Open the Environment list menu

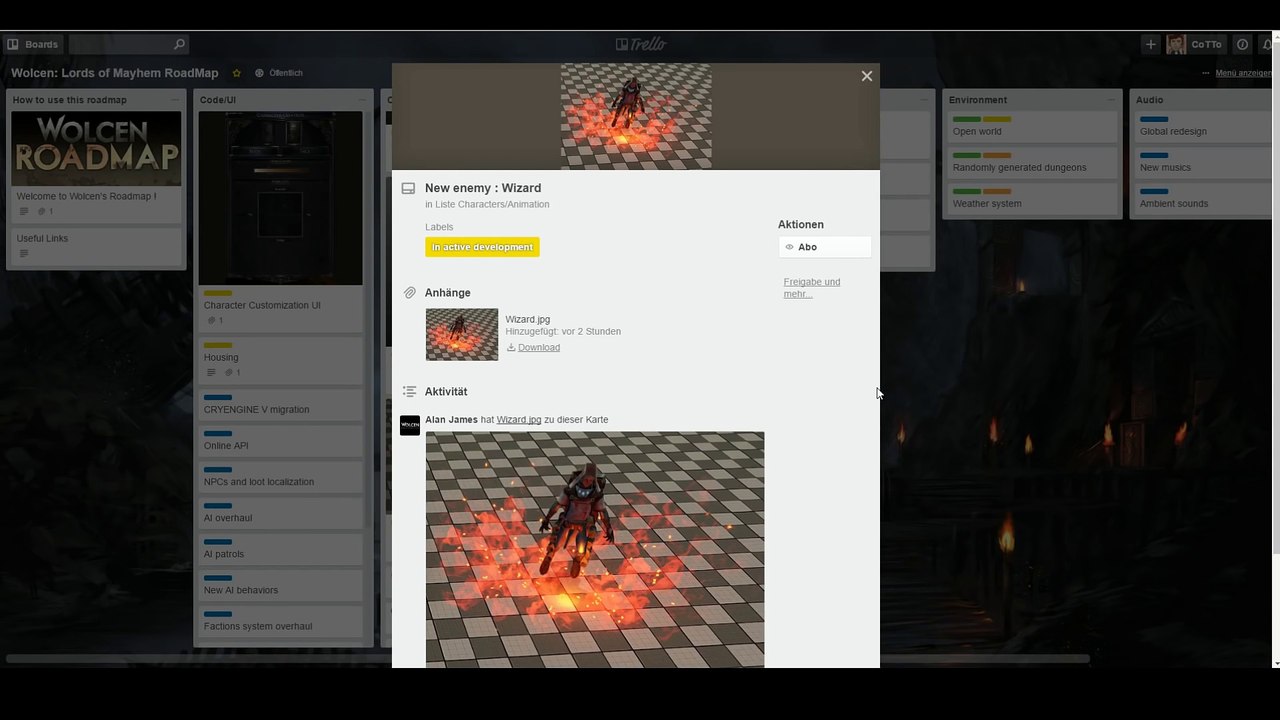[1111, 100]
